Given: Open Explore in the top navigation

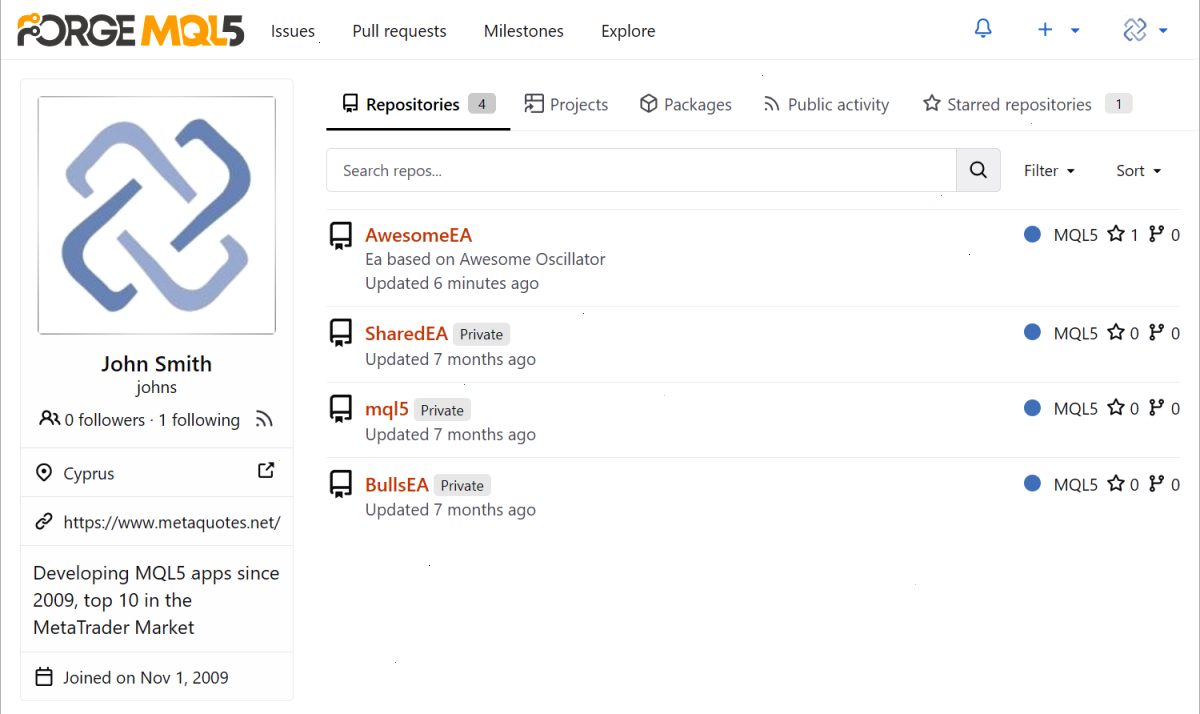Looking at the screenshot, I should (x=628, y=31).
